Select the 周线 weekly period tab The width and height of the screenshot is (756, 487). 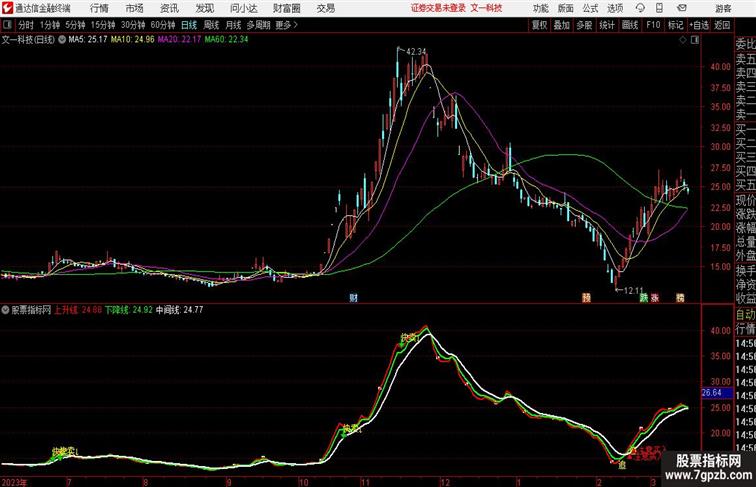(x=211, y=25)
